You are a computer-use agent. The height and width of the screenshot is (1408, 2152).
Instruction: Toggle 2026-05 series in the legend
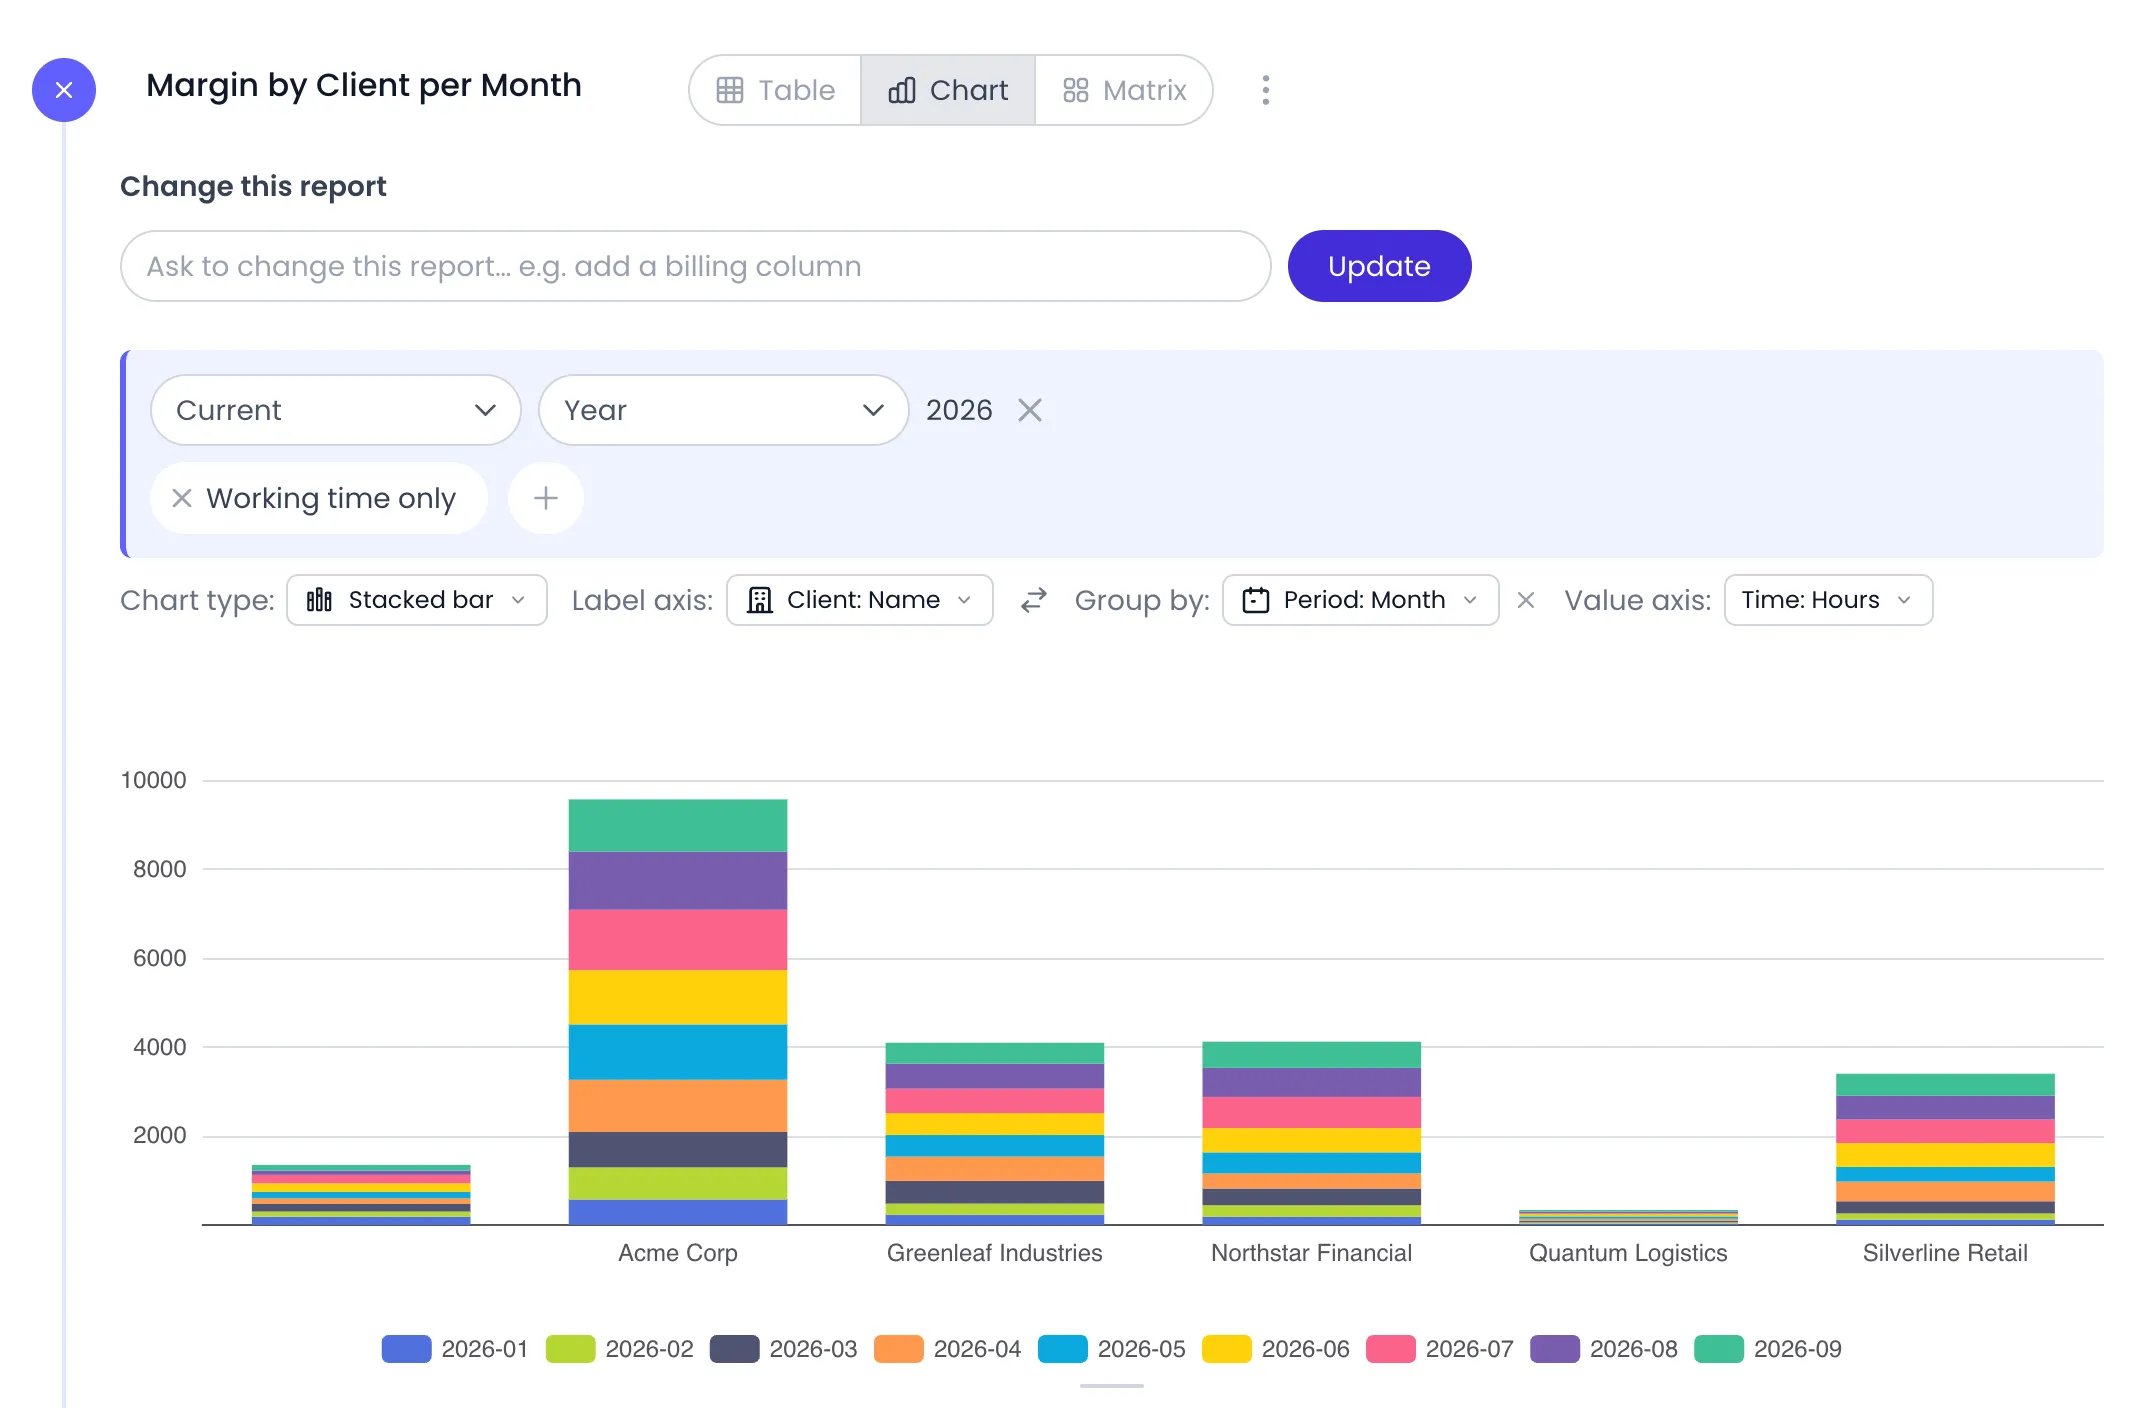(1112, 1349)
